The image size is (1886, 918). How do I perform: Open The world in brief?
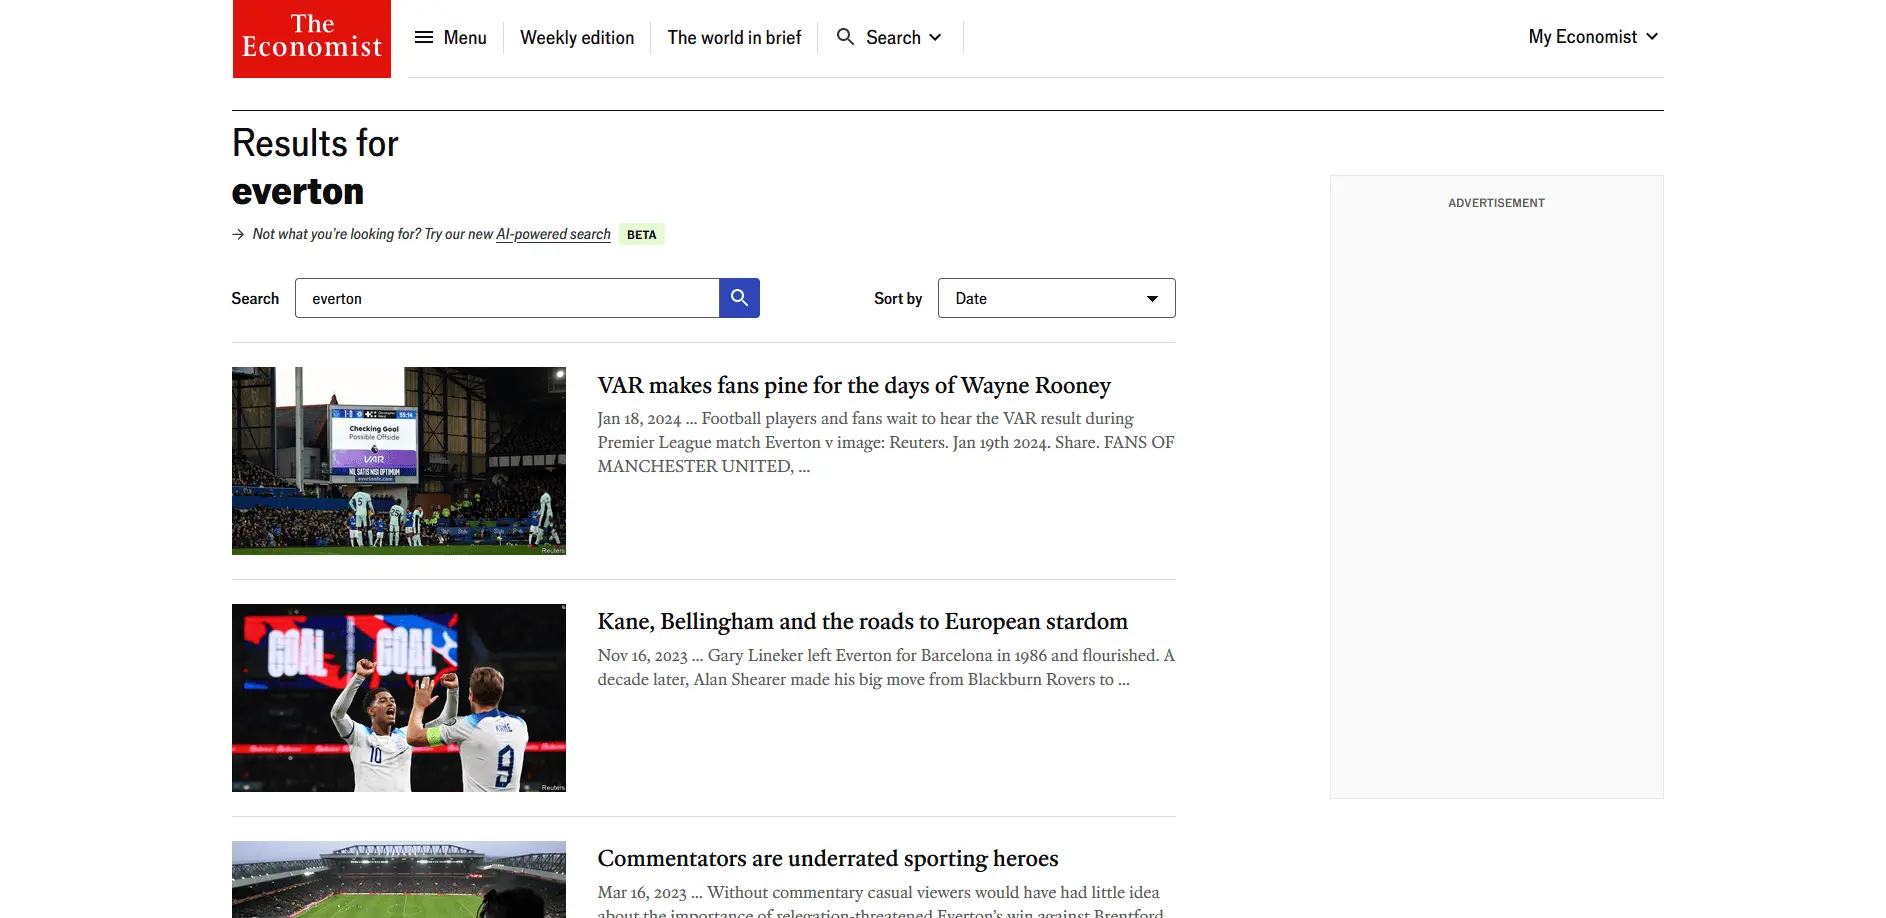click(734, 38)
